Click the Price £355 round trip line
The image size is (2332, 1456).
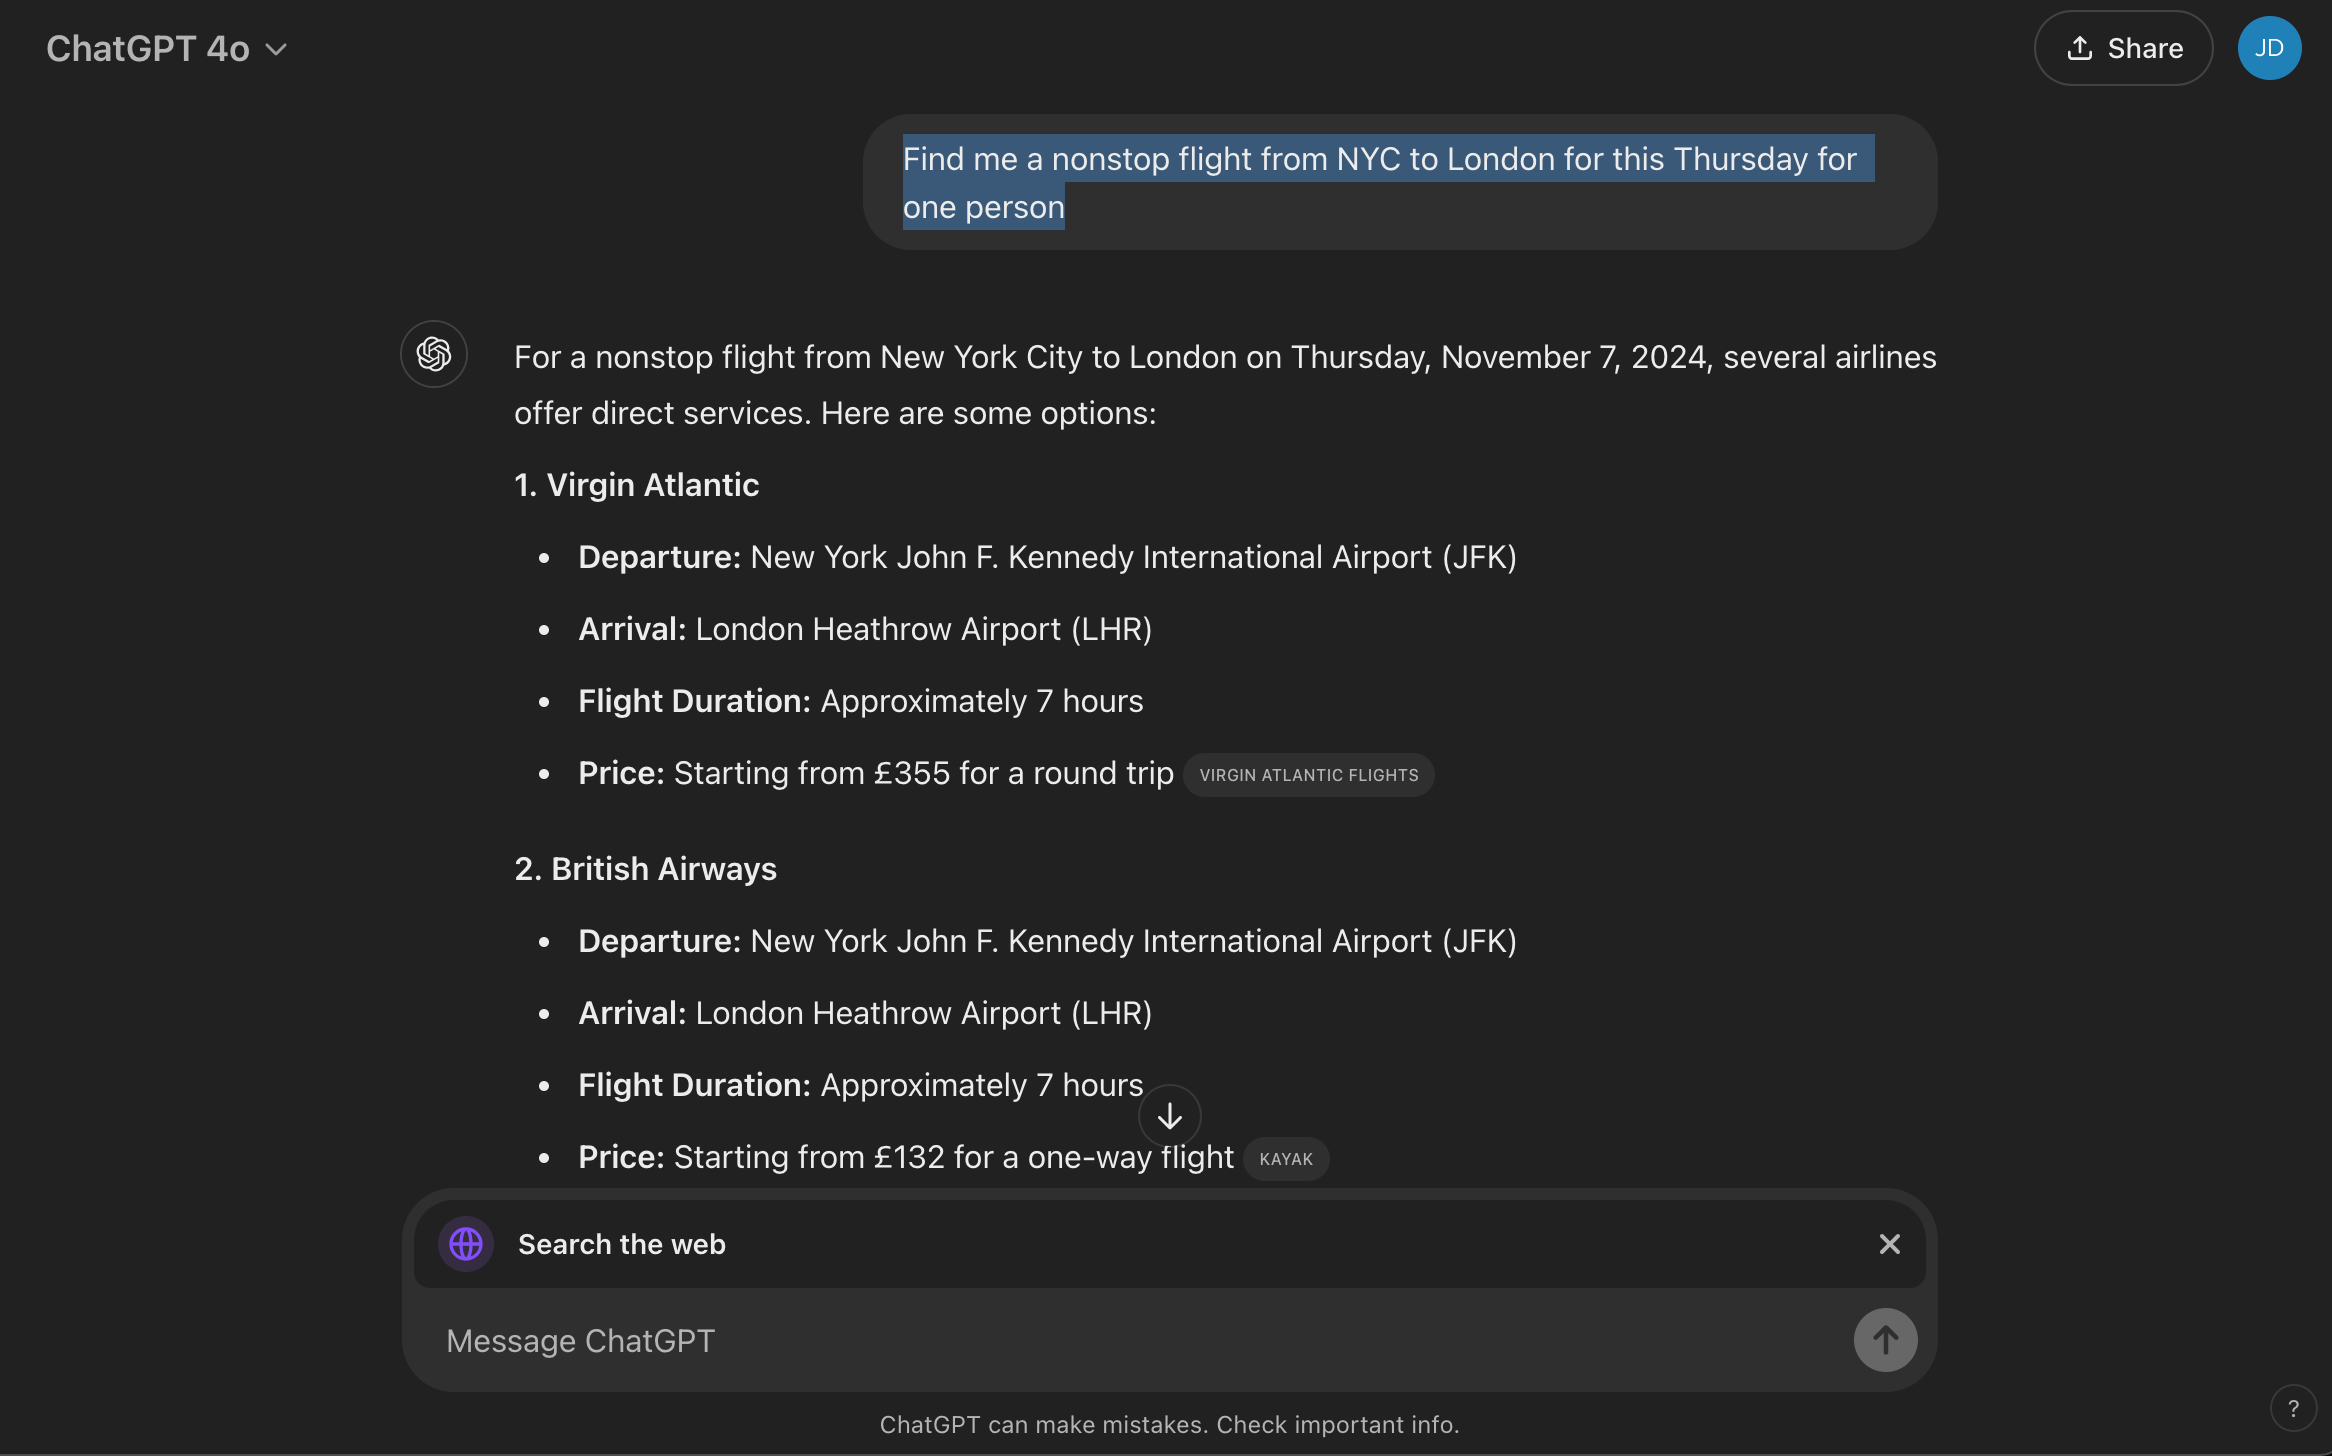(x=876, y=773)
